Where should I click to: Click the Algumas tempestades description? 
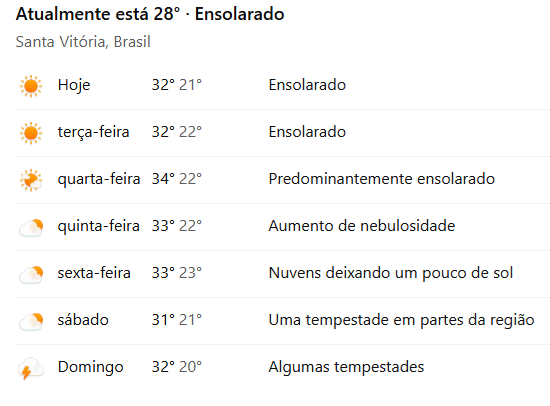coord(346,367)
